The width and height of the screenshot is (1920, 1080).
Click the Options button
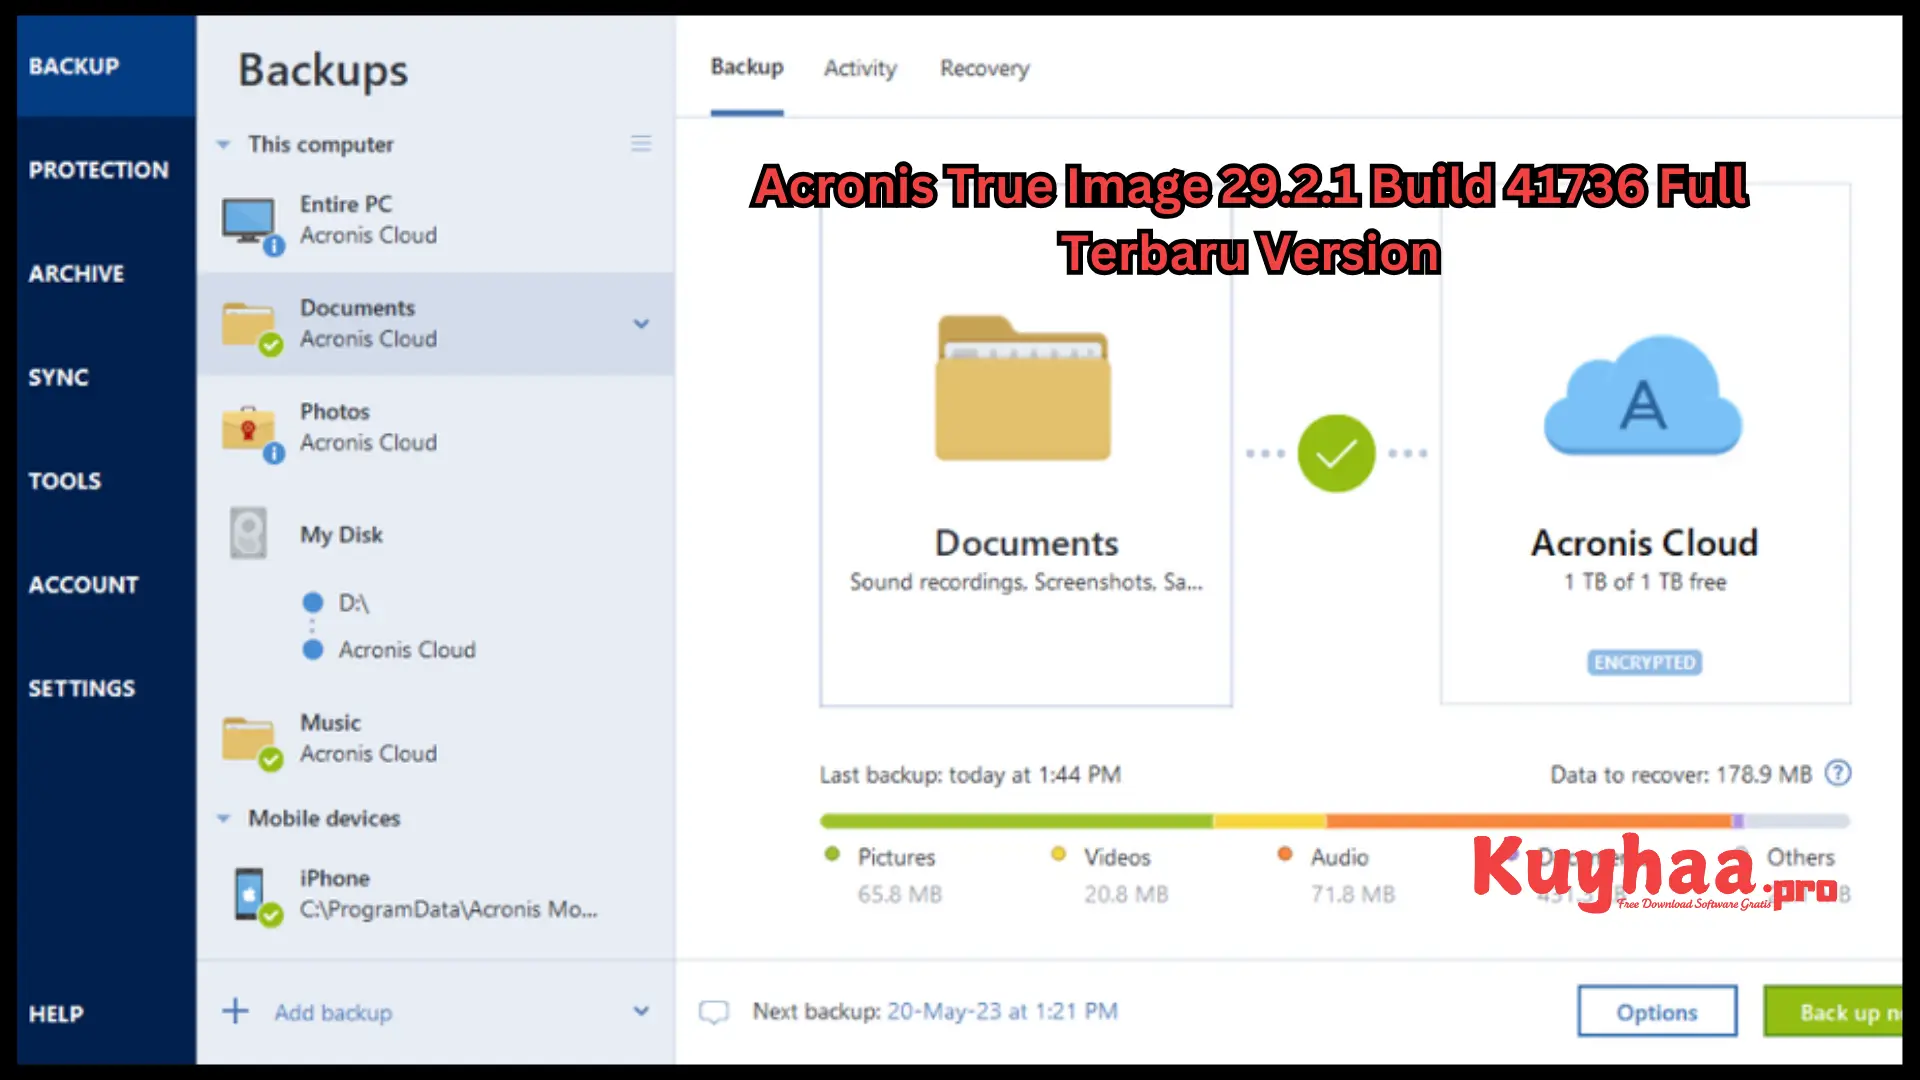pos(1657,1012)
